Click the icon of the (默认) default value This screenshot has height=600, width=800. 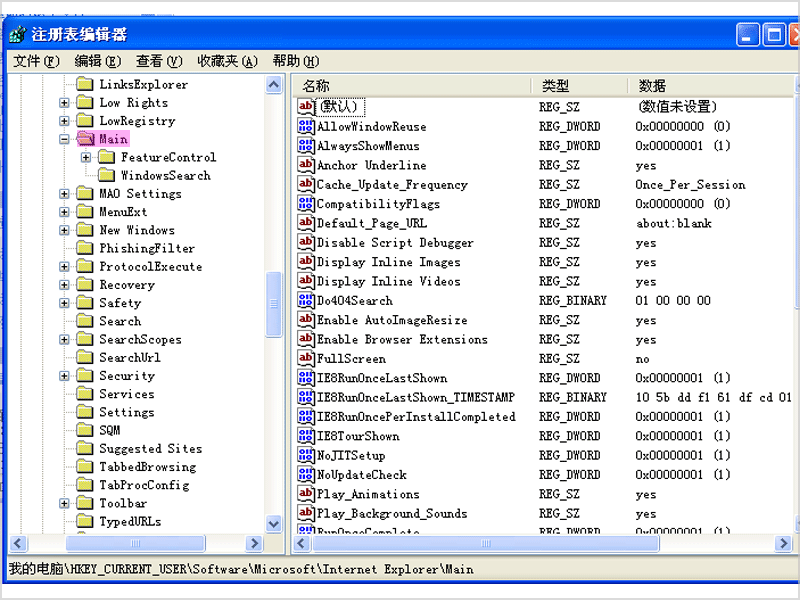(x=306, y=107)
